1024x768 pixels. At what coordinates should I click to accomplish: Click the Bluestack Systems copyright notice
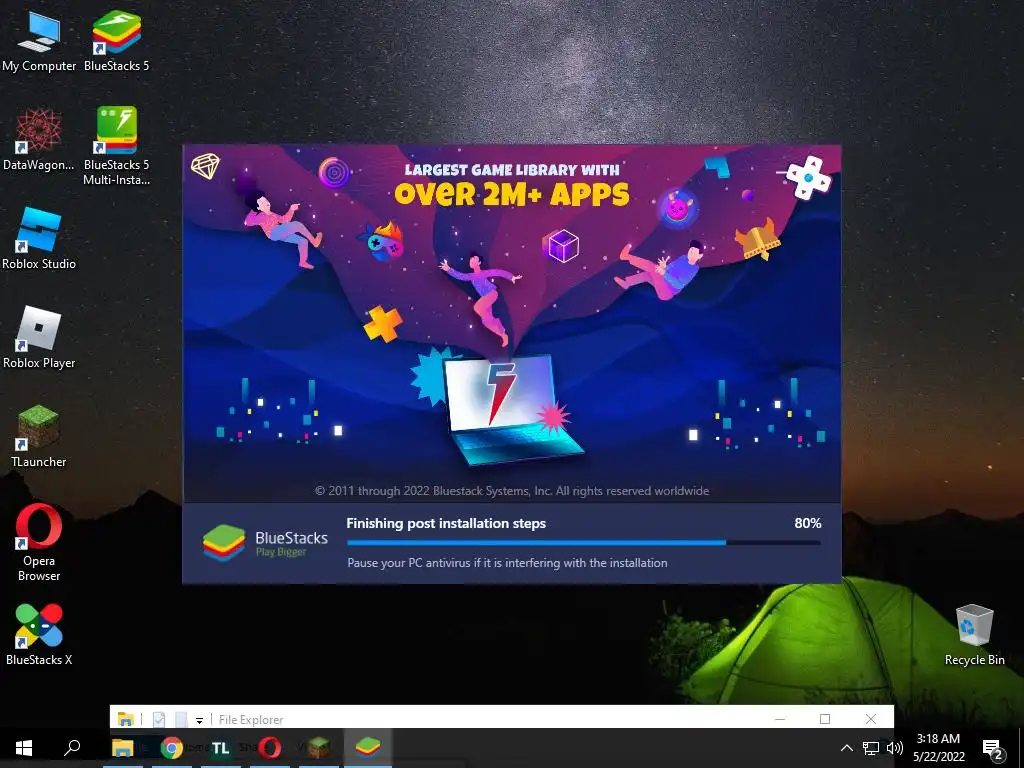[512, 490]
